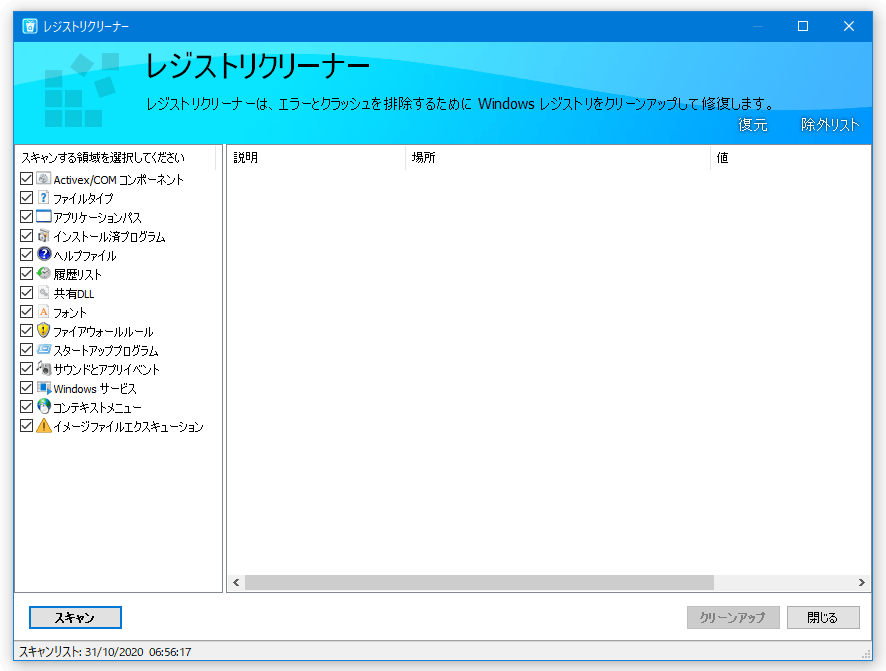This screenshot has width=886, height=671.
Task: Uncheck the ファイルタイプ checkbox
Action: [x=26, y=198]
